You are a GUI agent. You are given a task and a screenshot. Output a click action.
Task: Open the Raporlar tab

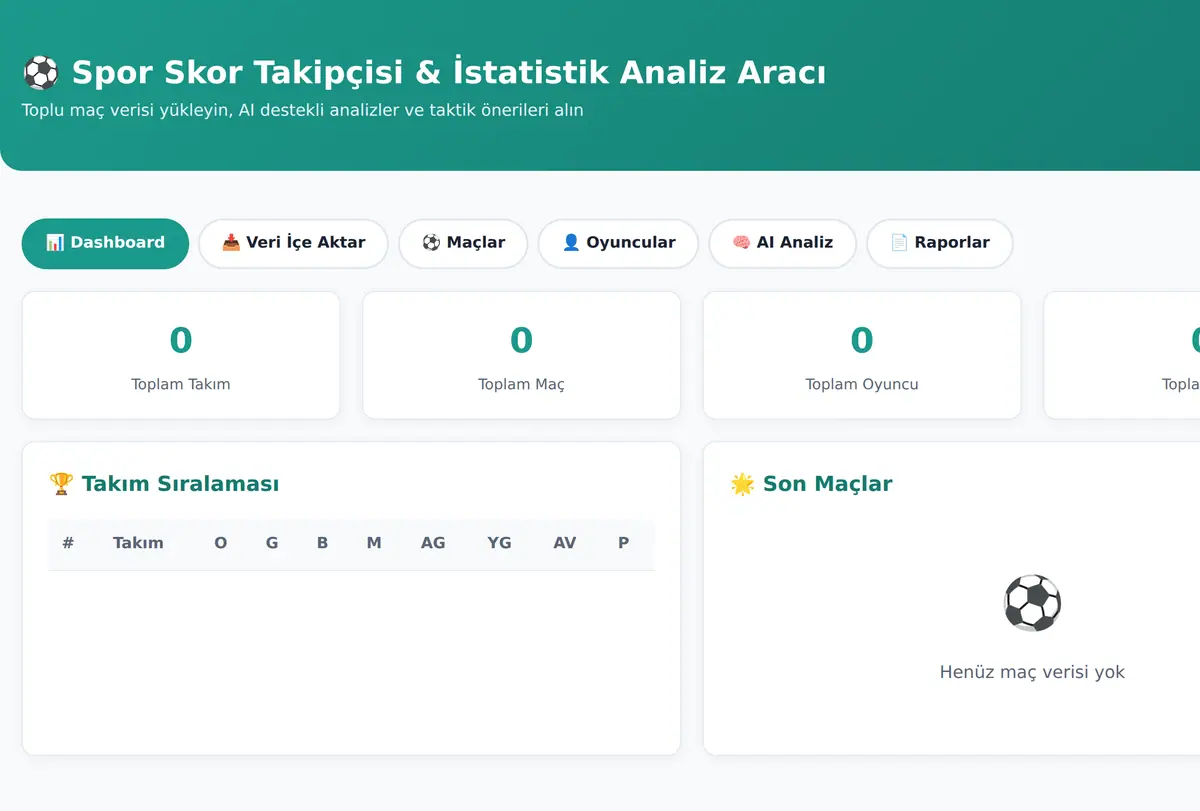[940, 243]
